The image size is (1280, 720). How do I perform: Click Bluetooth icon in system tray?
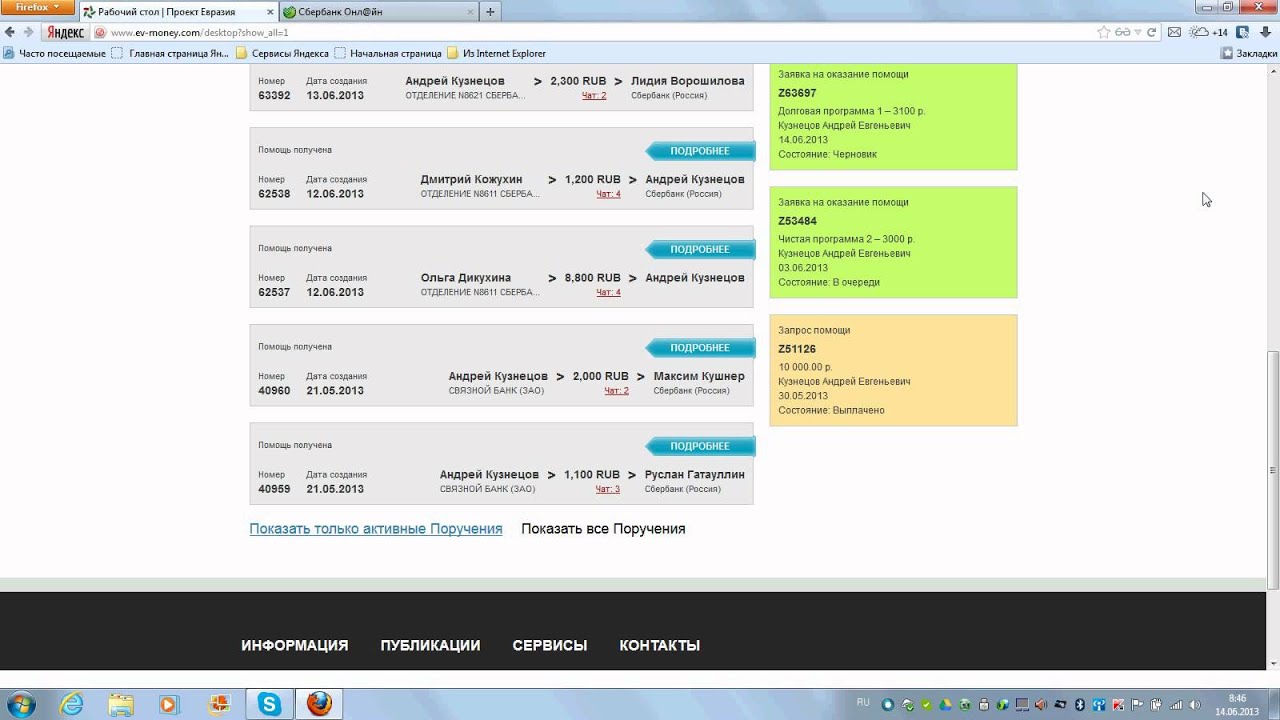(x=1080, y=704)
